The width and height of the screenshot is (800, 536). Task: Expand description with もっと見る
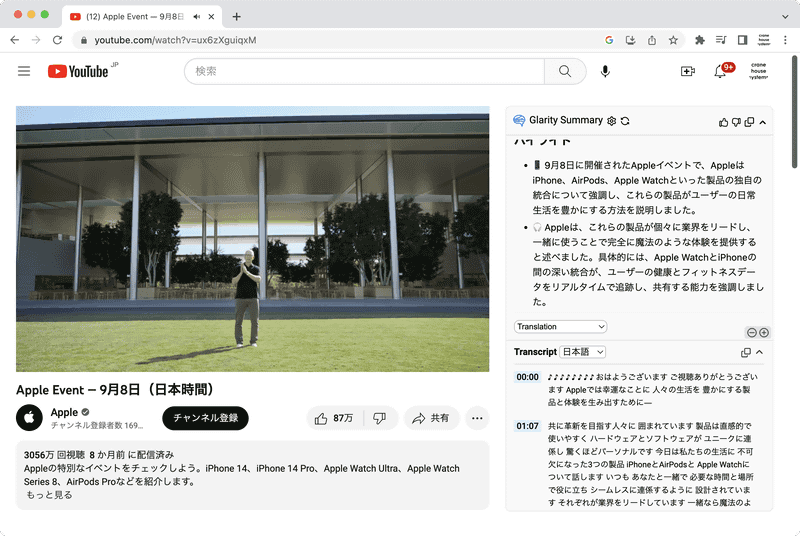(x=49, y=495)
